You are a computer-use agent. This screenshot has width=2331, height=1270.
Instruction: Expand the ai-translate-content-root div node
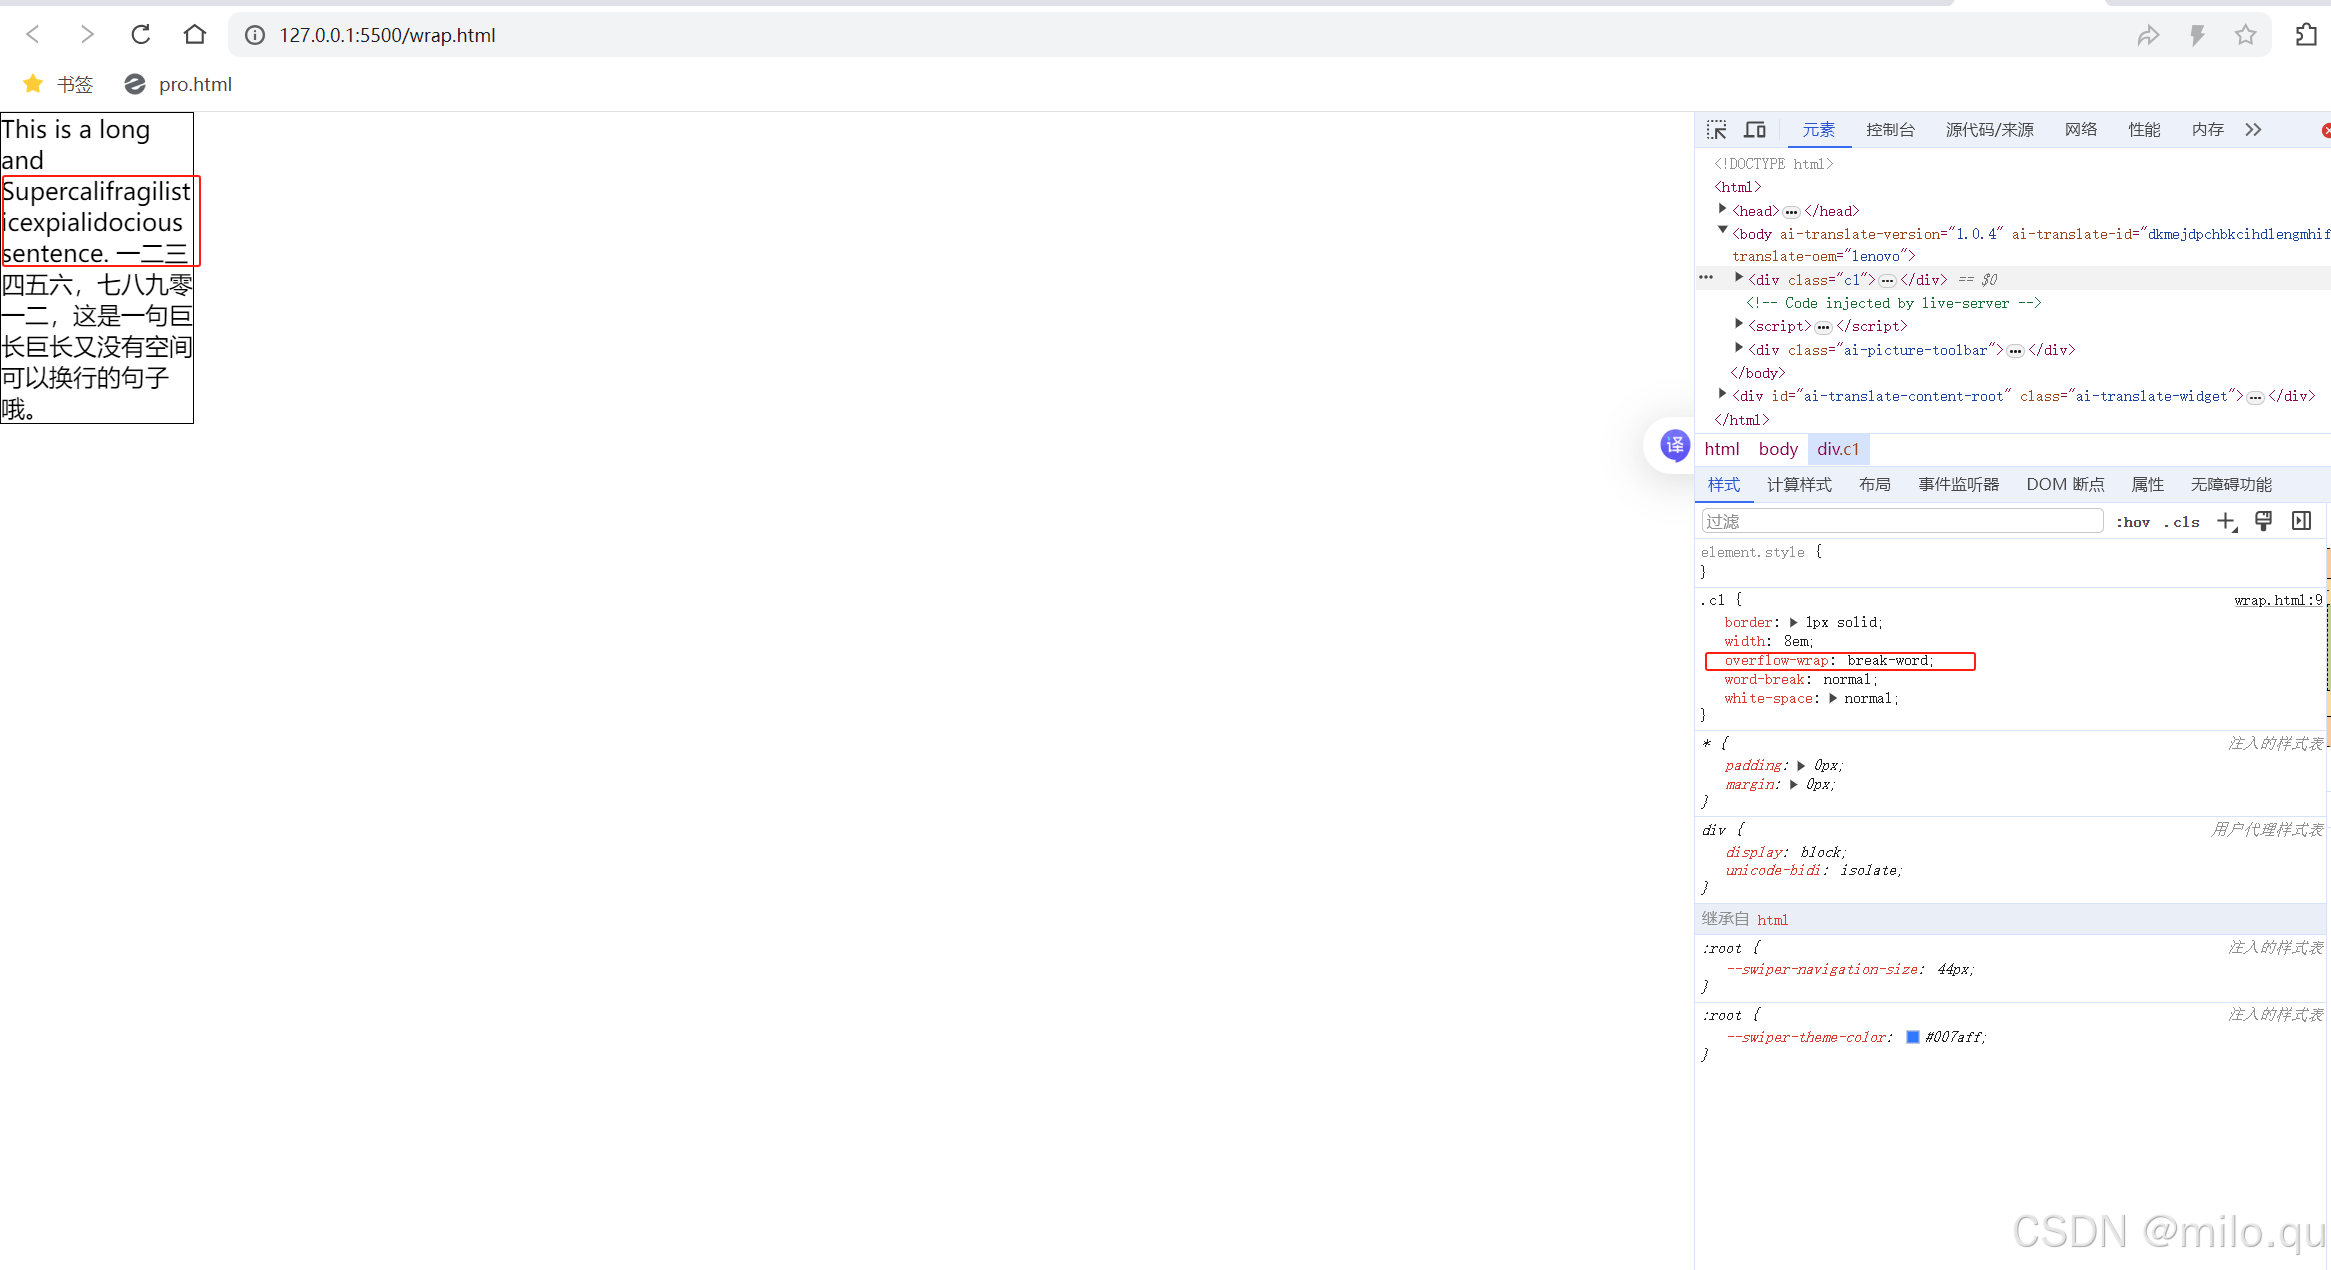(1722, 395)
